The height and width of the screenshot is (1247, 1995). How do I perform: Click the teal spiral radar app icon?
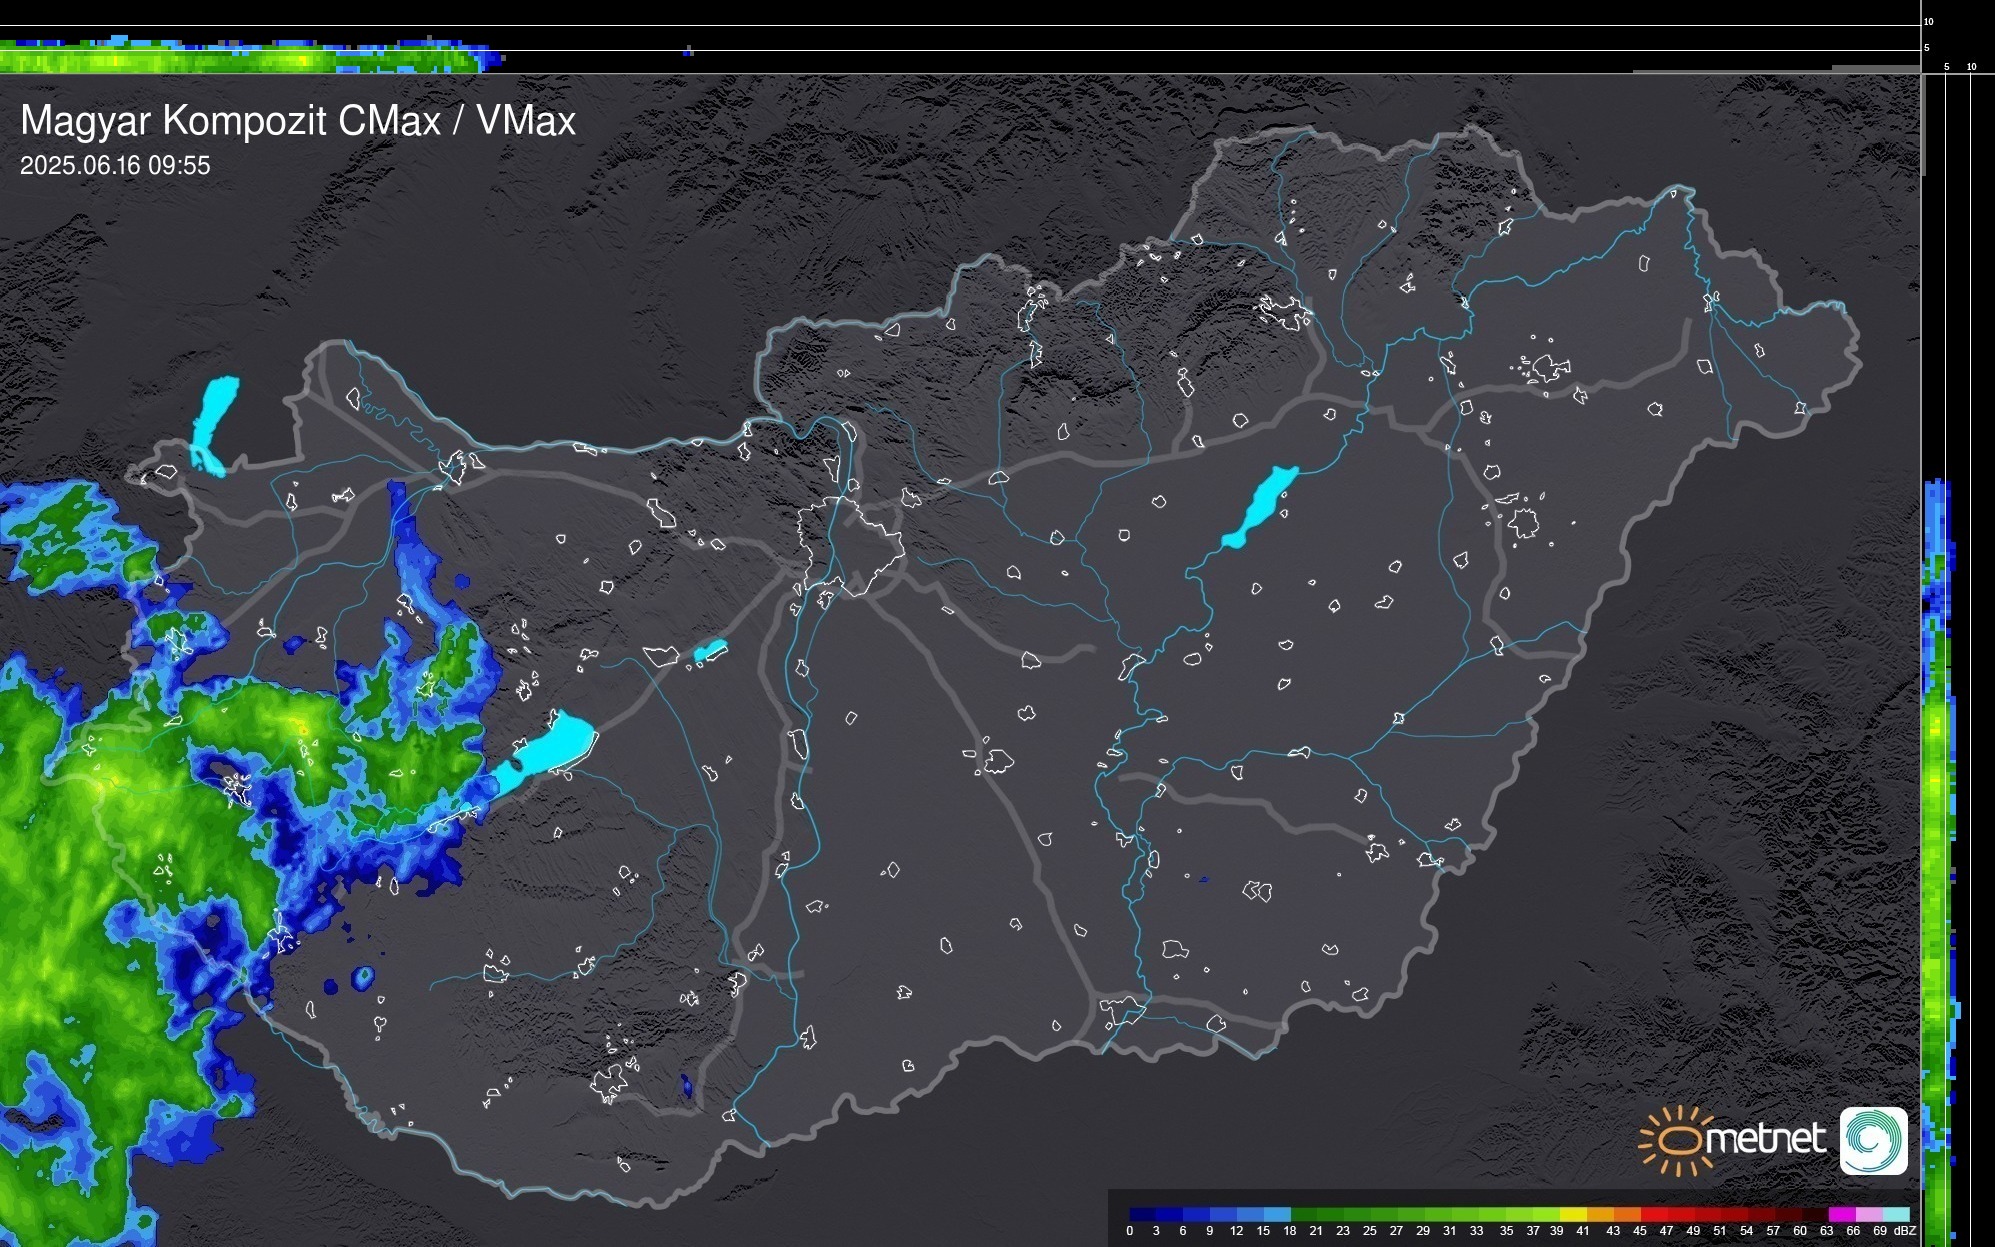[1873, 1140]
